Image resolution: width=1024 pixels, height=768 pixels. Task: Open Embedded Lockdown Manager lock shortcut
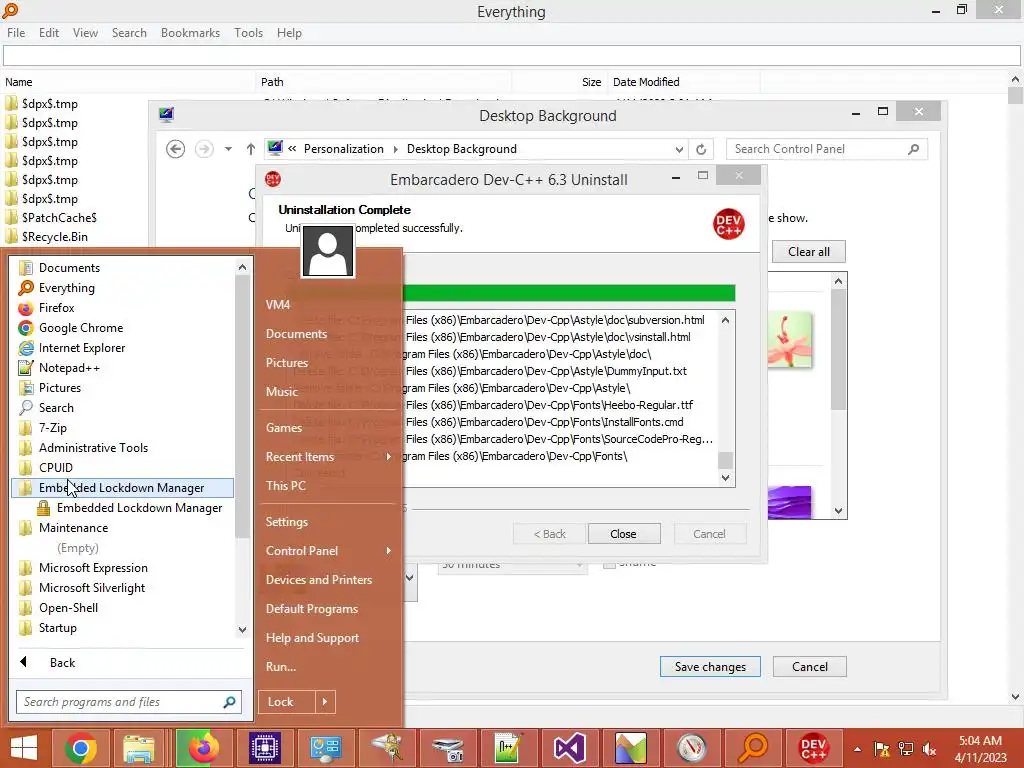point(131,508)
